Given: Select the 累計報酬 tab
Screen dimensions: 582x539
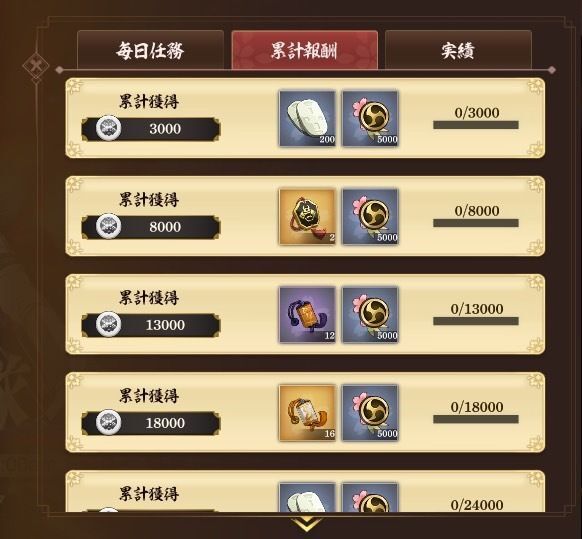Looking at the screenshot, I should pos(304,50).
